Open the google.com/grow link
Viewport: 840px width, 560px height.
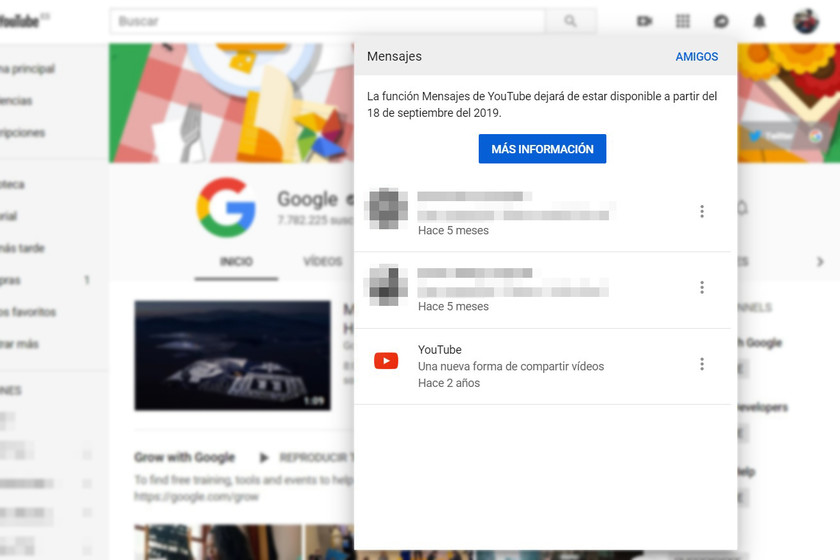[196, 497]
